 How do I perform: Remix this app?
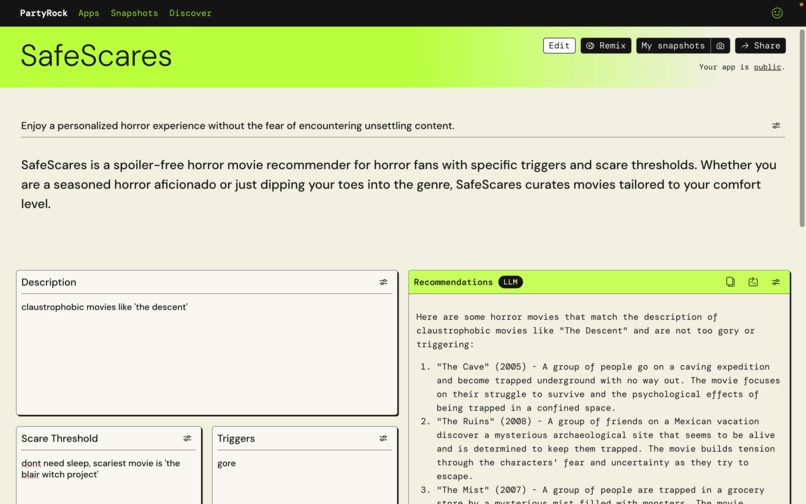(606, 46)
